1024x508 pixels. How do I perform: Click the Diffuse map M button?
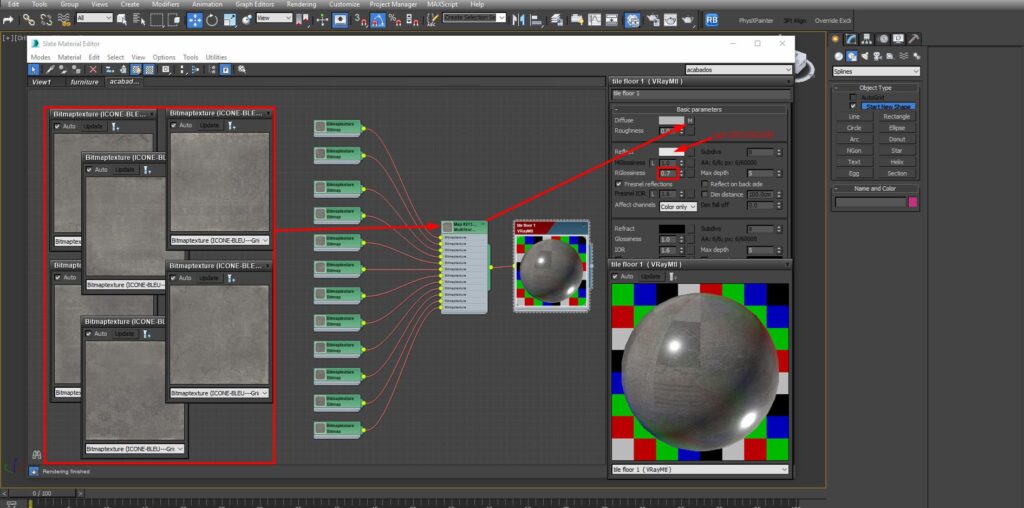(x=690, y=121)
